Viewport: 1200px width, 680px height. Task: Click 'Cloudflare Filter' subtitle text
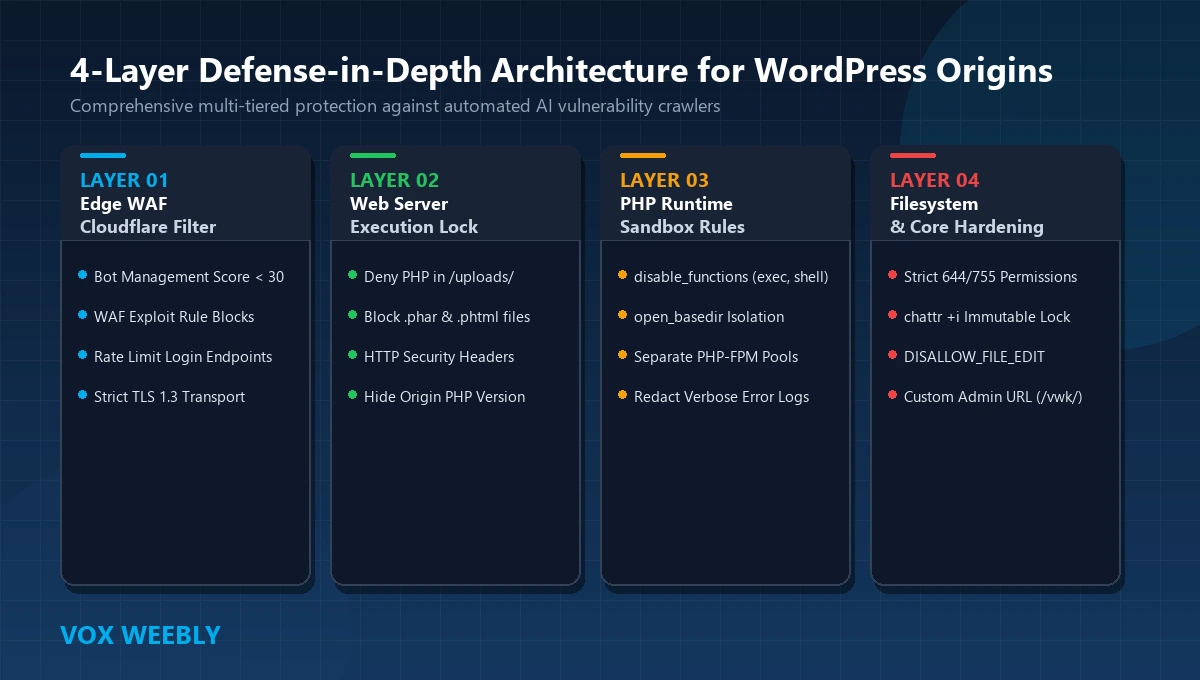click(x=148, y=227)
